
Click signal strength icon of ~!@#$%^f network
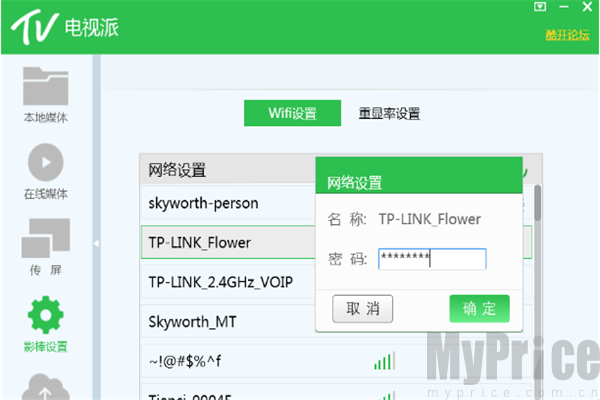point(385,361)
